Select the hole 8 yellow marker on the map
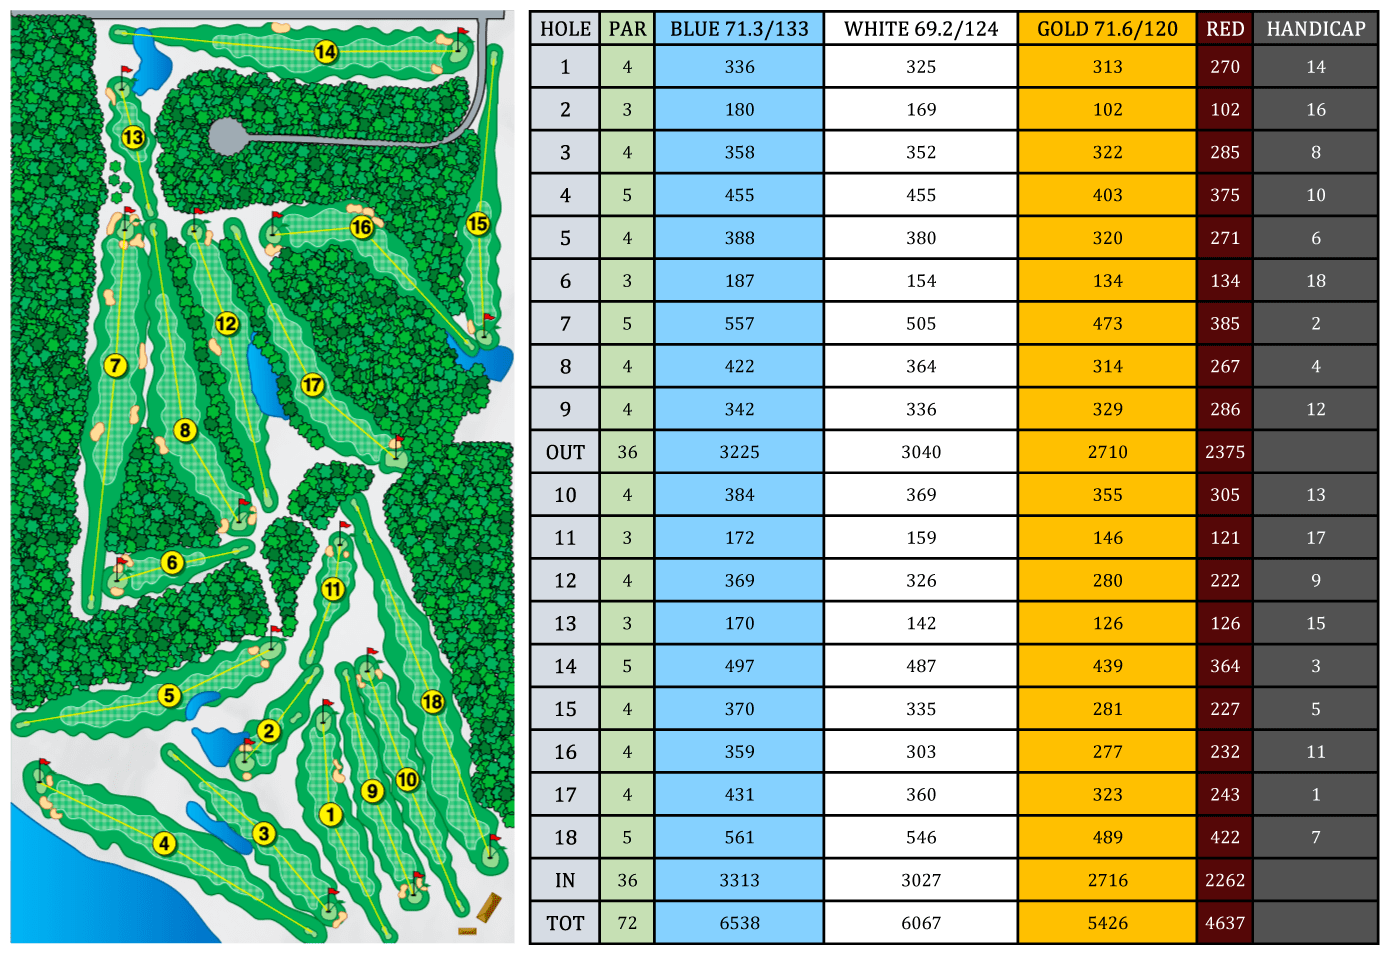The height and width of the screenshot is (954, 1388). pos(185,431)
